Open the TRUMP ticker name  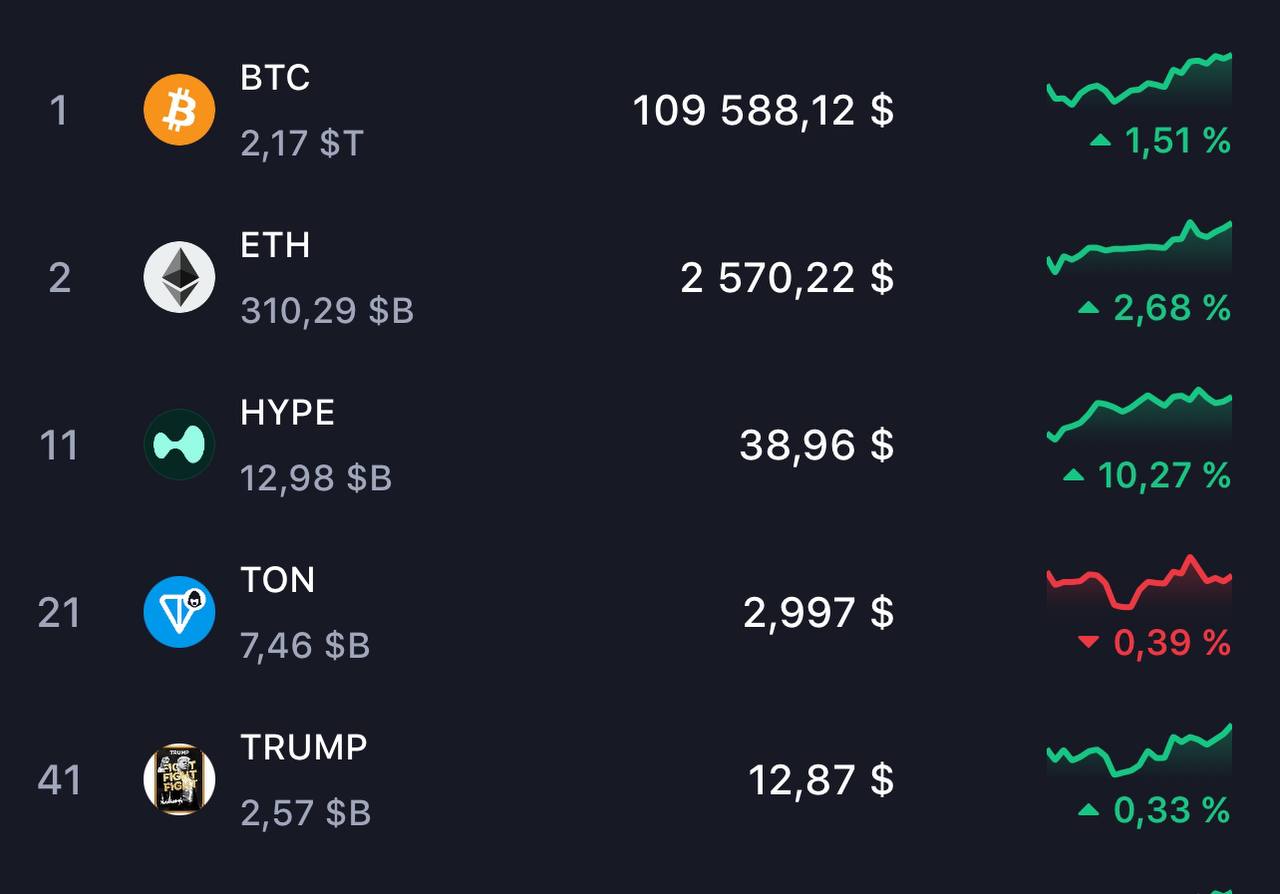point(304,747)
